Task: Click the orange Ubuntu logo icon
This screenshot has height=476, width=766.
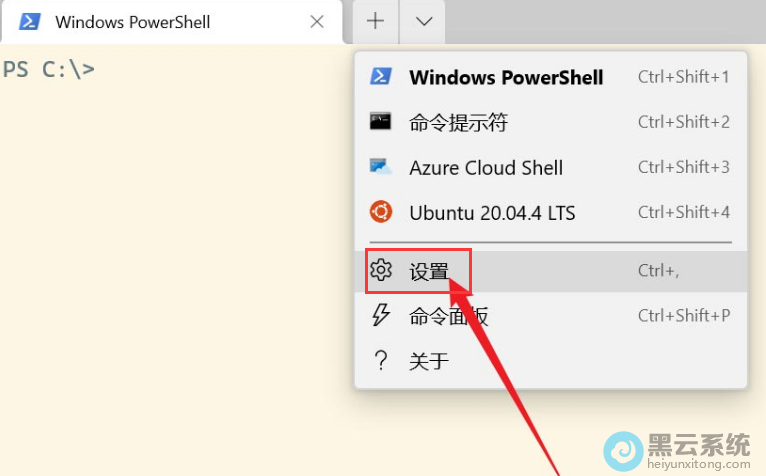Action: pyautogui.click(x=381, y=212)
